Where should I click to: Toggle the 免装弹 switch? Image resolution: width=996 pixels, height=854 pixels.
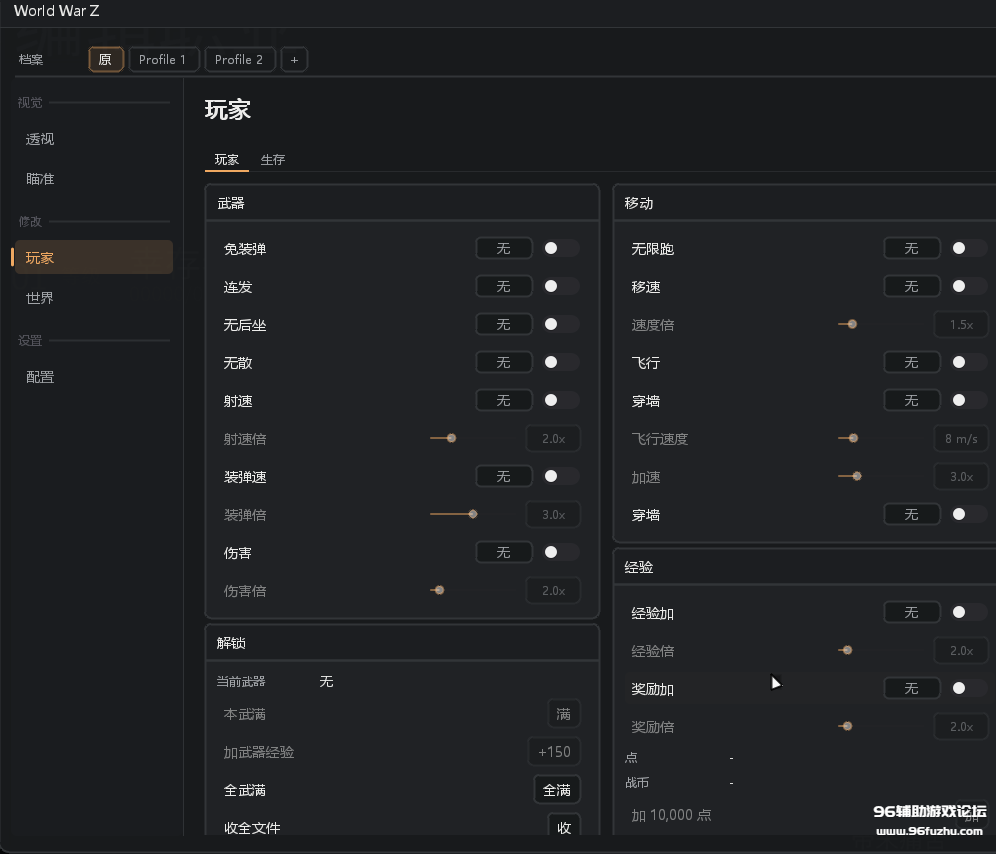[x=560, y=248]
